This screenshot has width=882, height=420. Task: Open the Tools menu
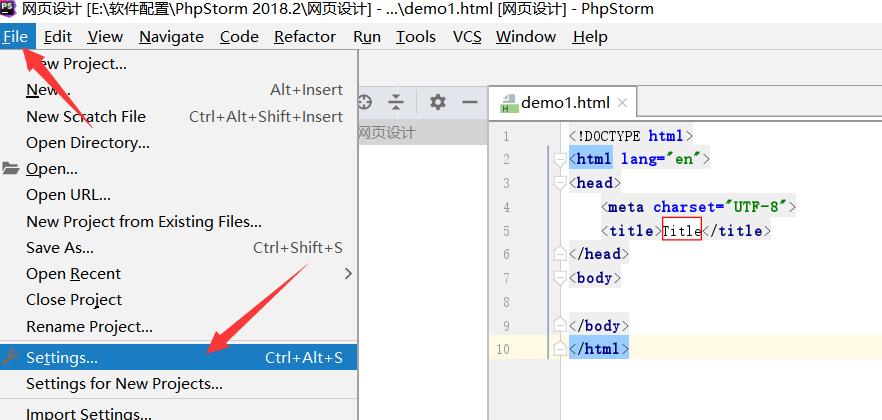coord(416,37)
